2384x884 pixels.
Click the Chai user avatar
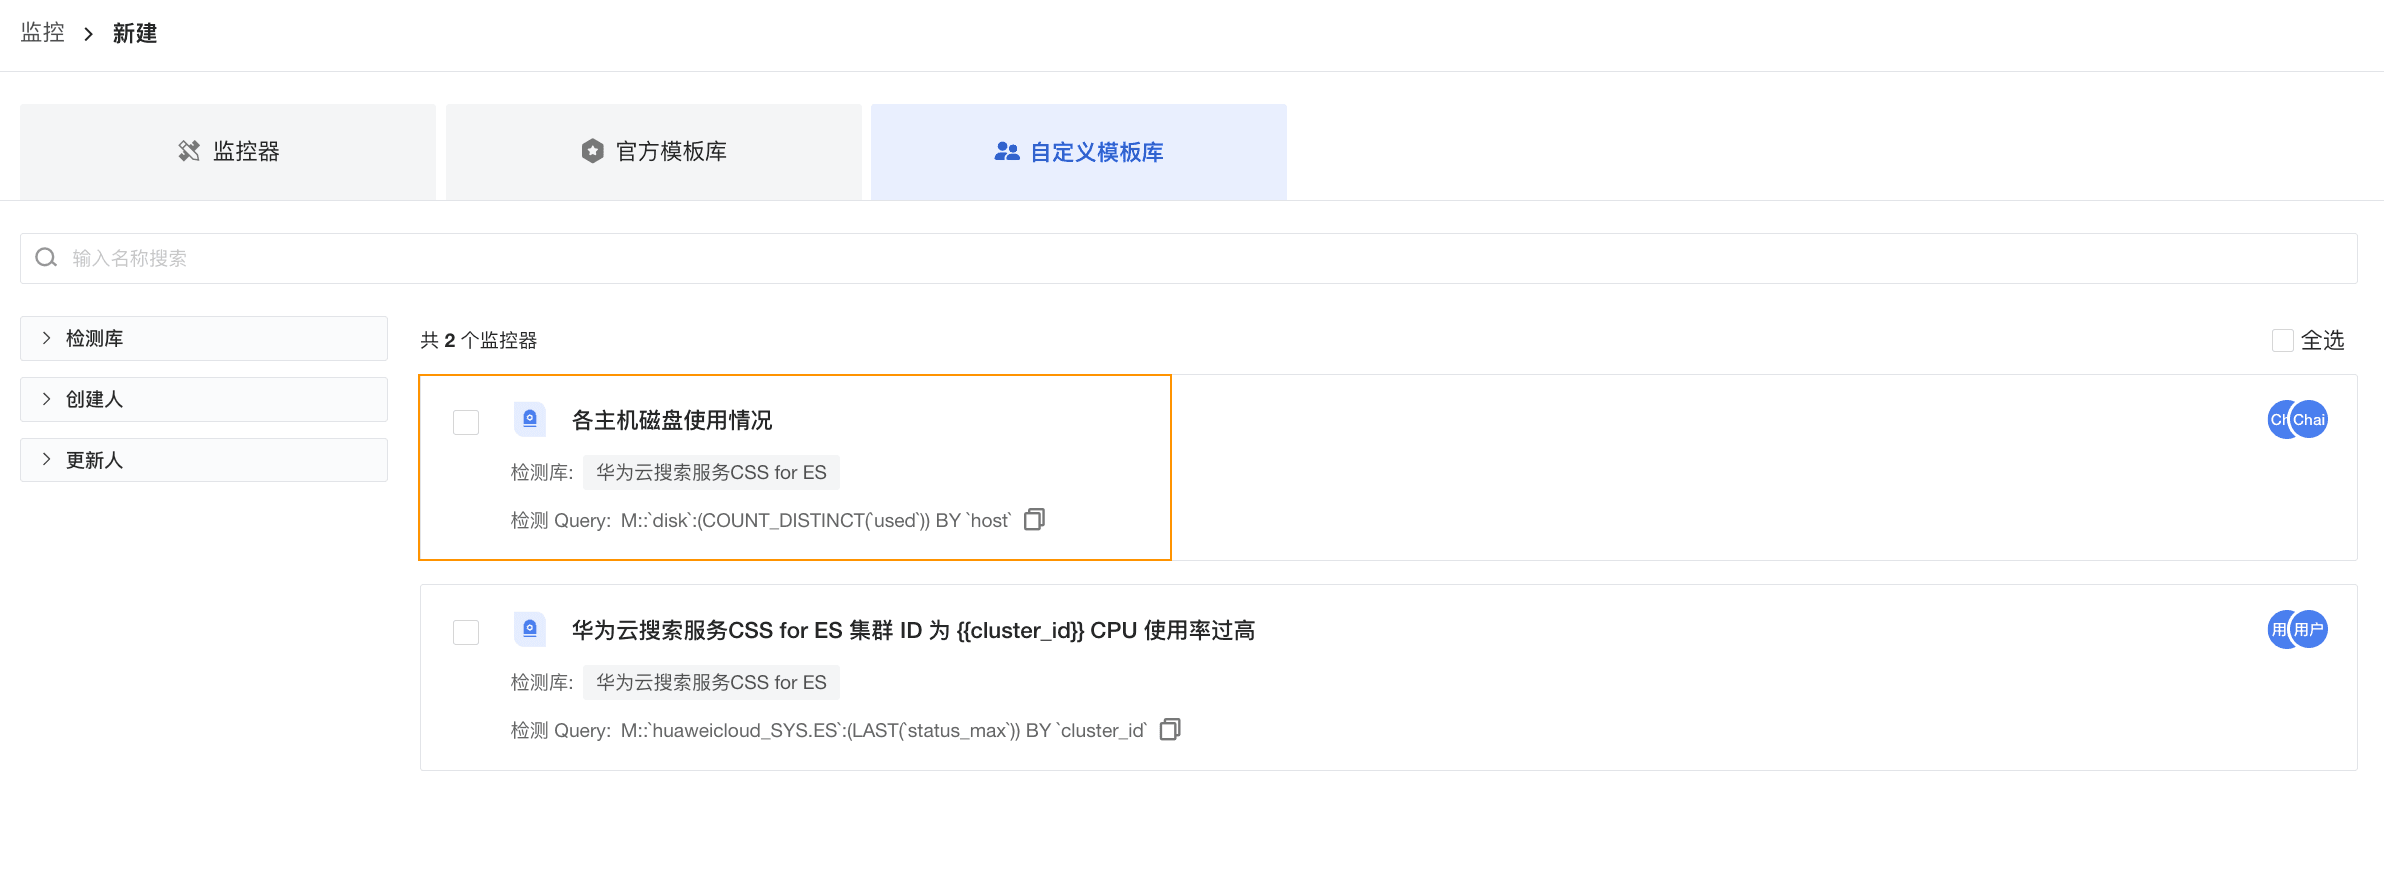pos(2308,419)
